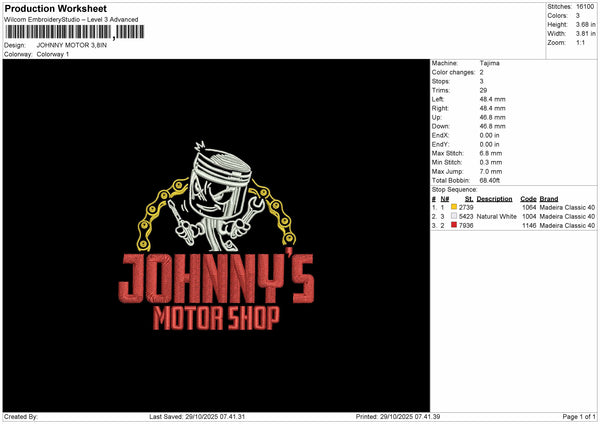600x424 pixels.
Task: Click the JOHNNY'S red lettering in the design
Action: coord(216,278)
